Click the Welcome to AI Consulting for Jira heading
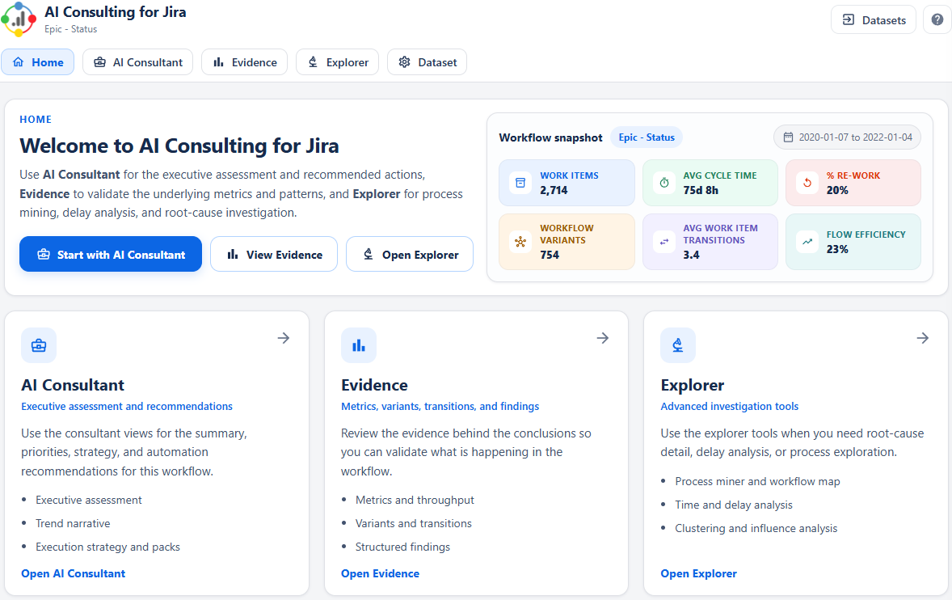Viewport: 952px width, 600px height. [x=179, y=146]
